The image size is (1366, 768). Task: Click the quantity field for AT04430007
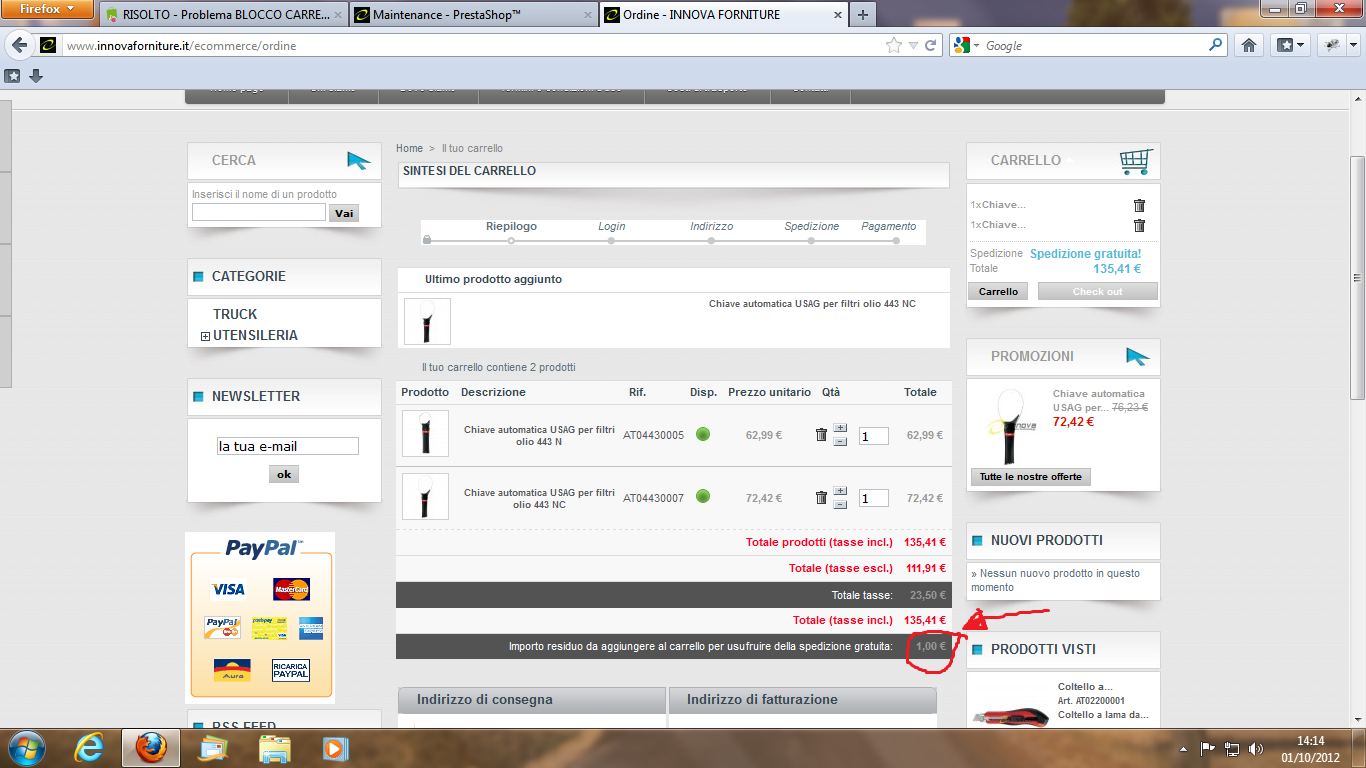pos(874,498)
